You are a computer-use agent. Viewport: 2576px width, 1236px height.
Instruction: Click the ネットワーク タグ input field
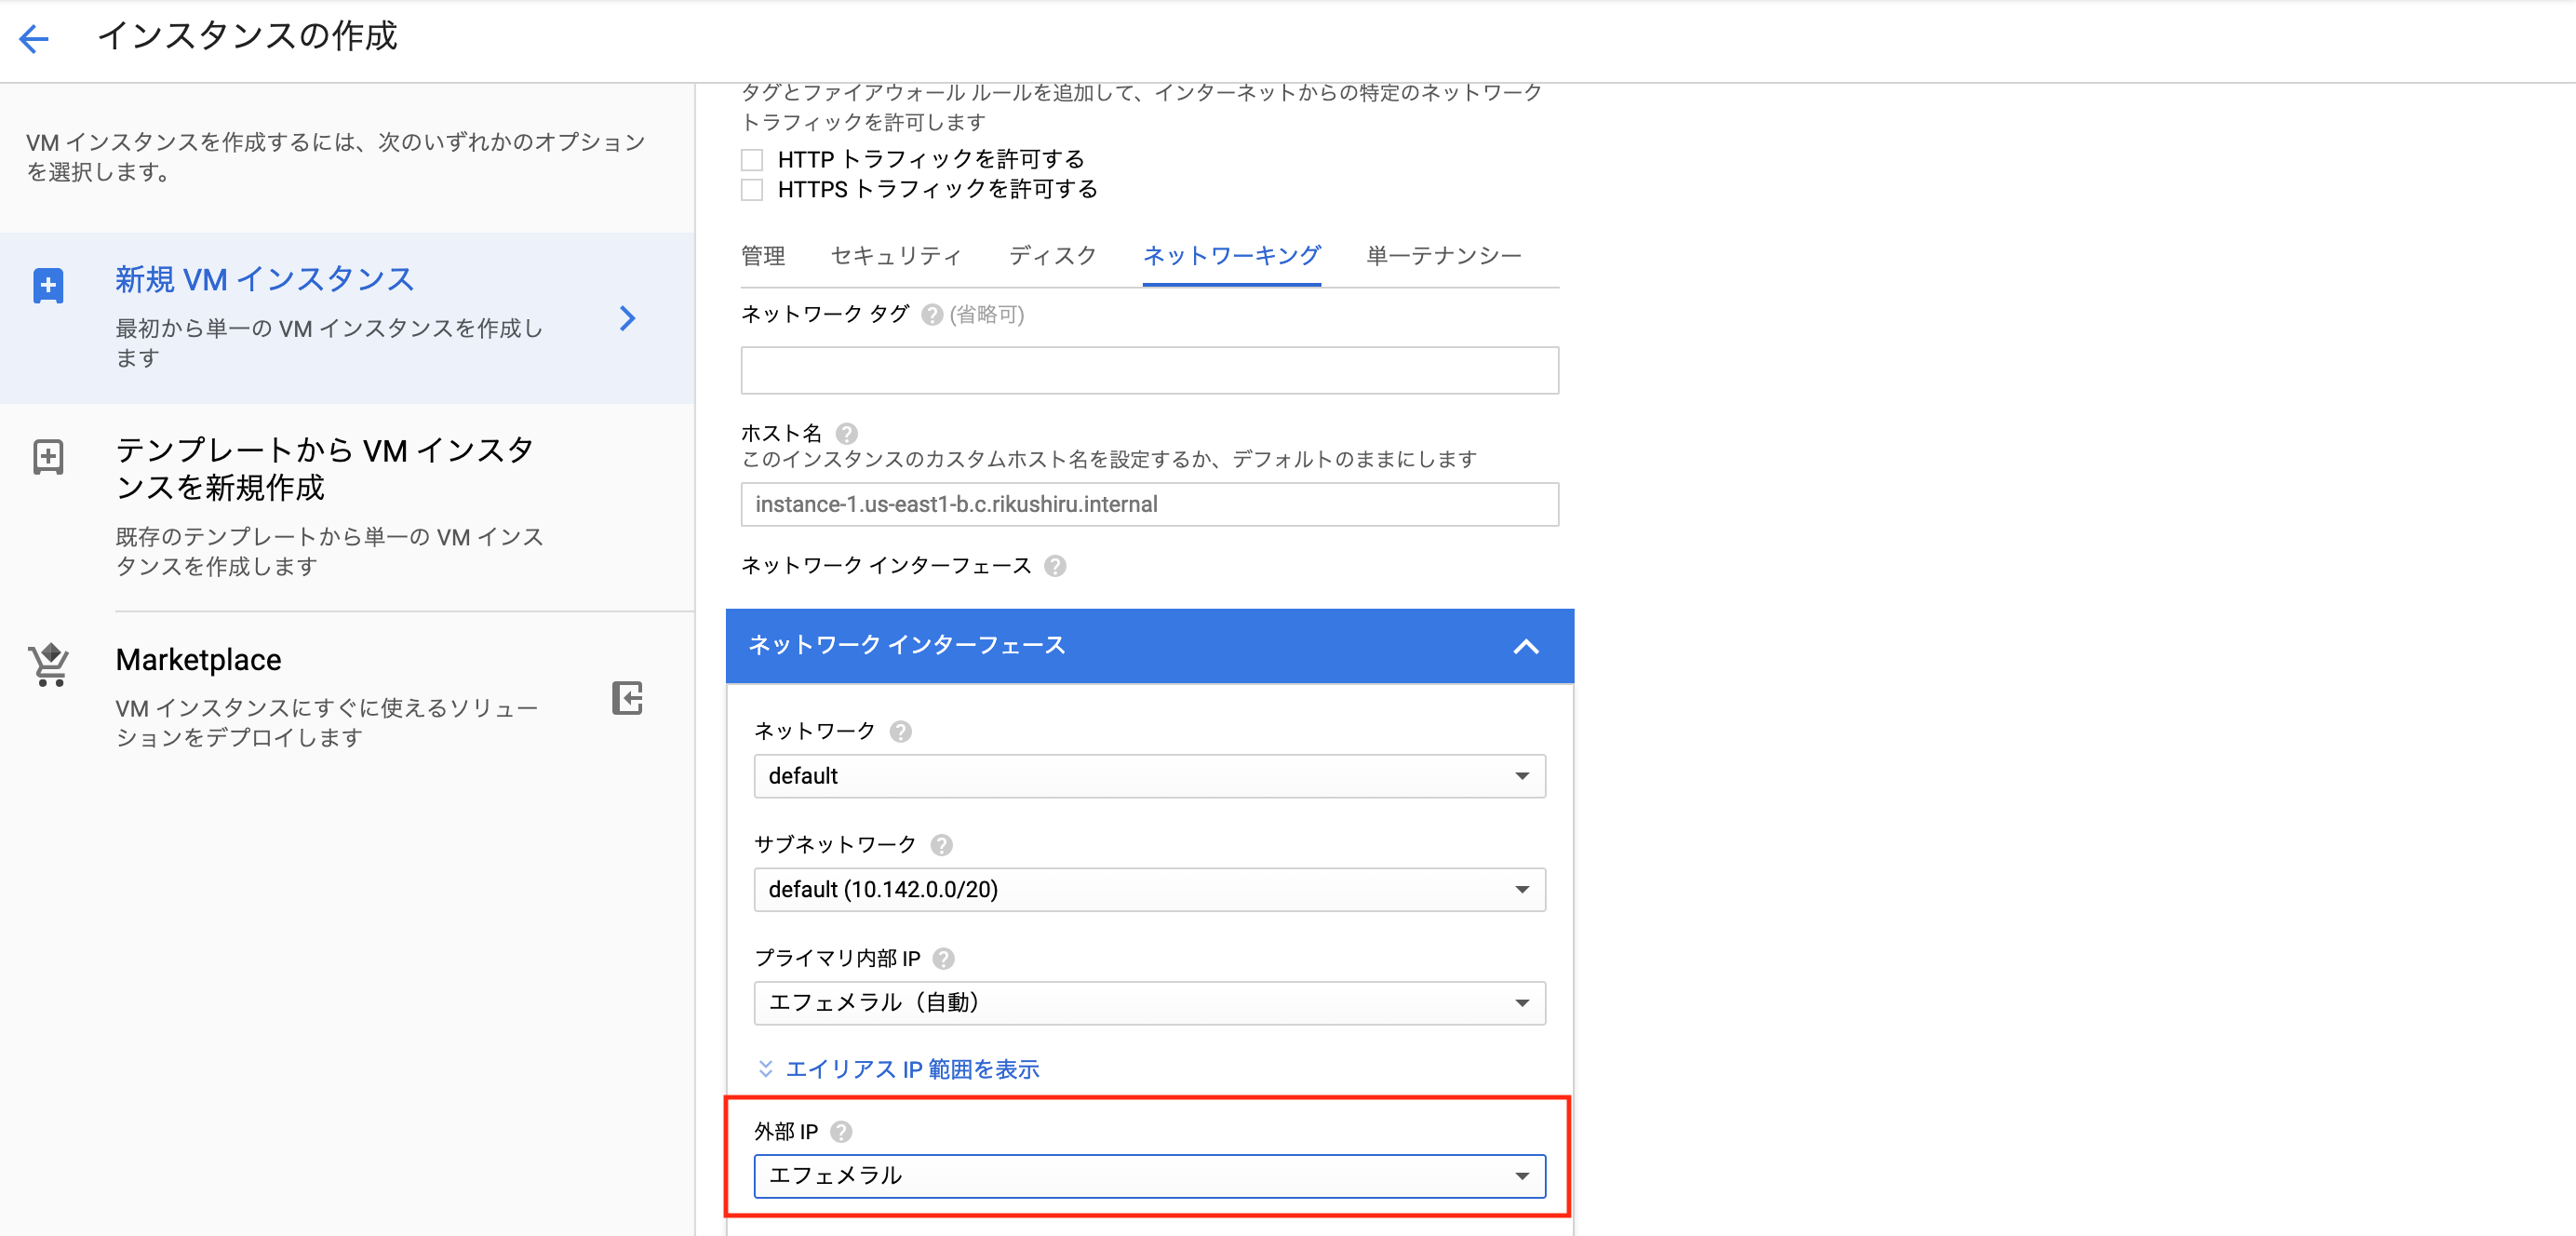point(1148,370)
